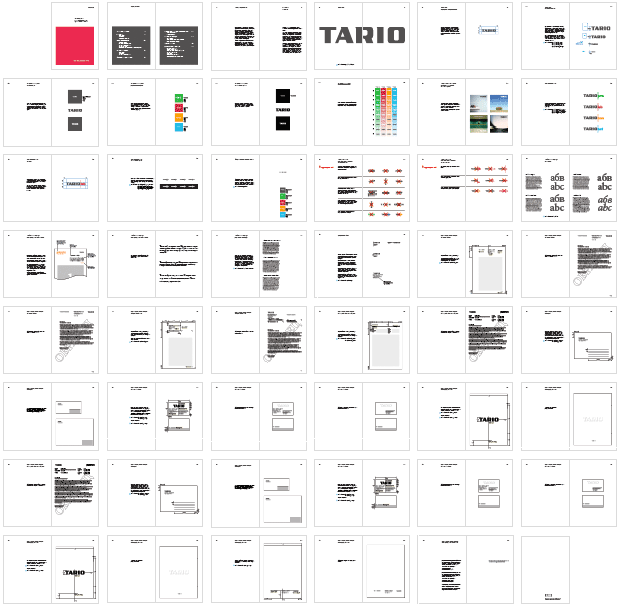Screen dimensions: 620x607
Task: Open the spread with vertical column of colored squares
Action: pos(258,187)
